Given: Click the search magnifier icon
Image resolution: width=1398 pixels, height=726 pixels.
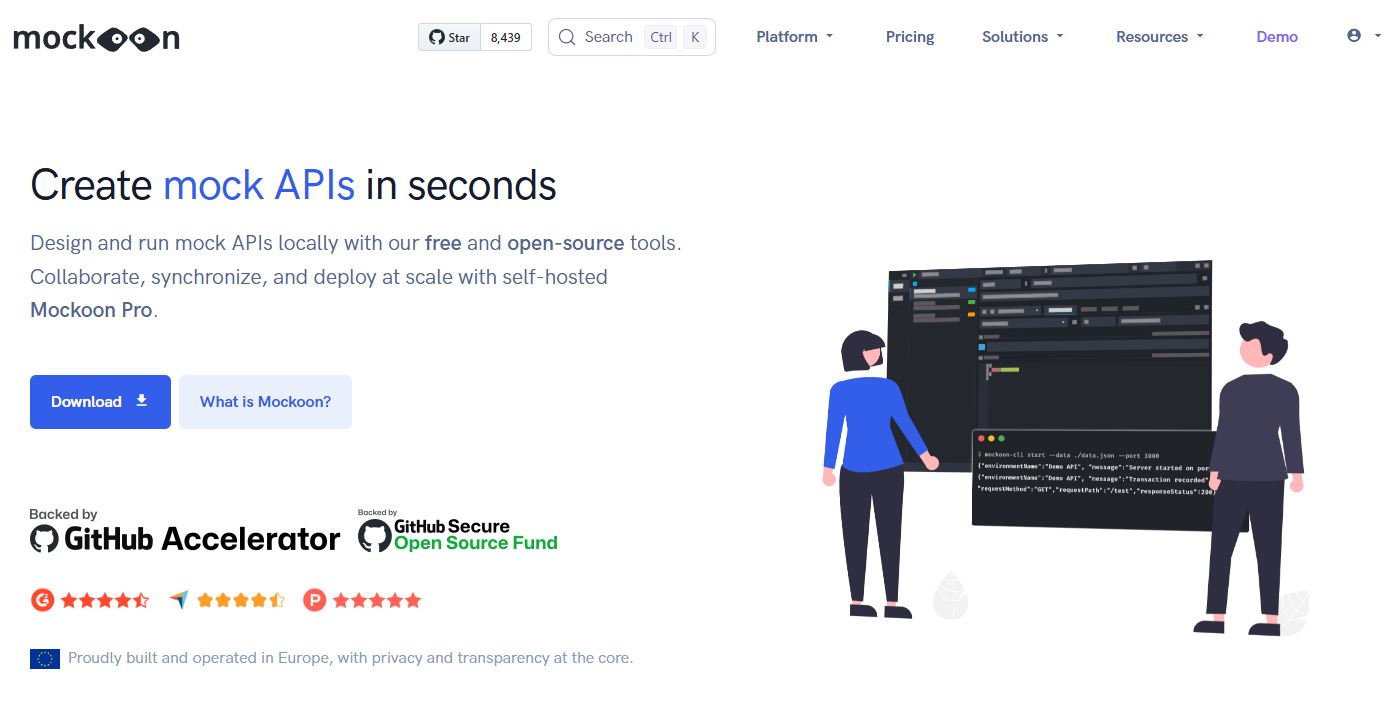Looking at the screenshot, I should (x=567, y=37).
